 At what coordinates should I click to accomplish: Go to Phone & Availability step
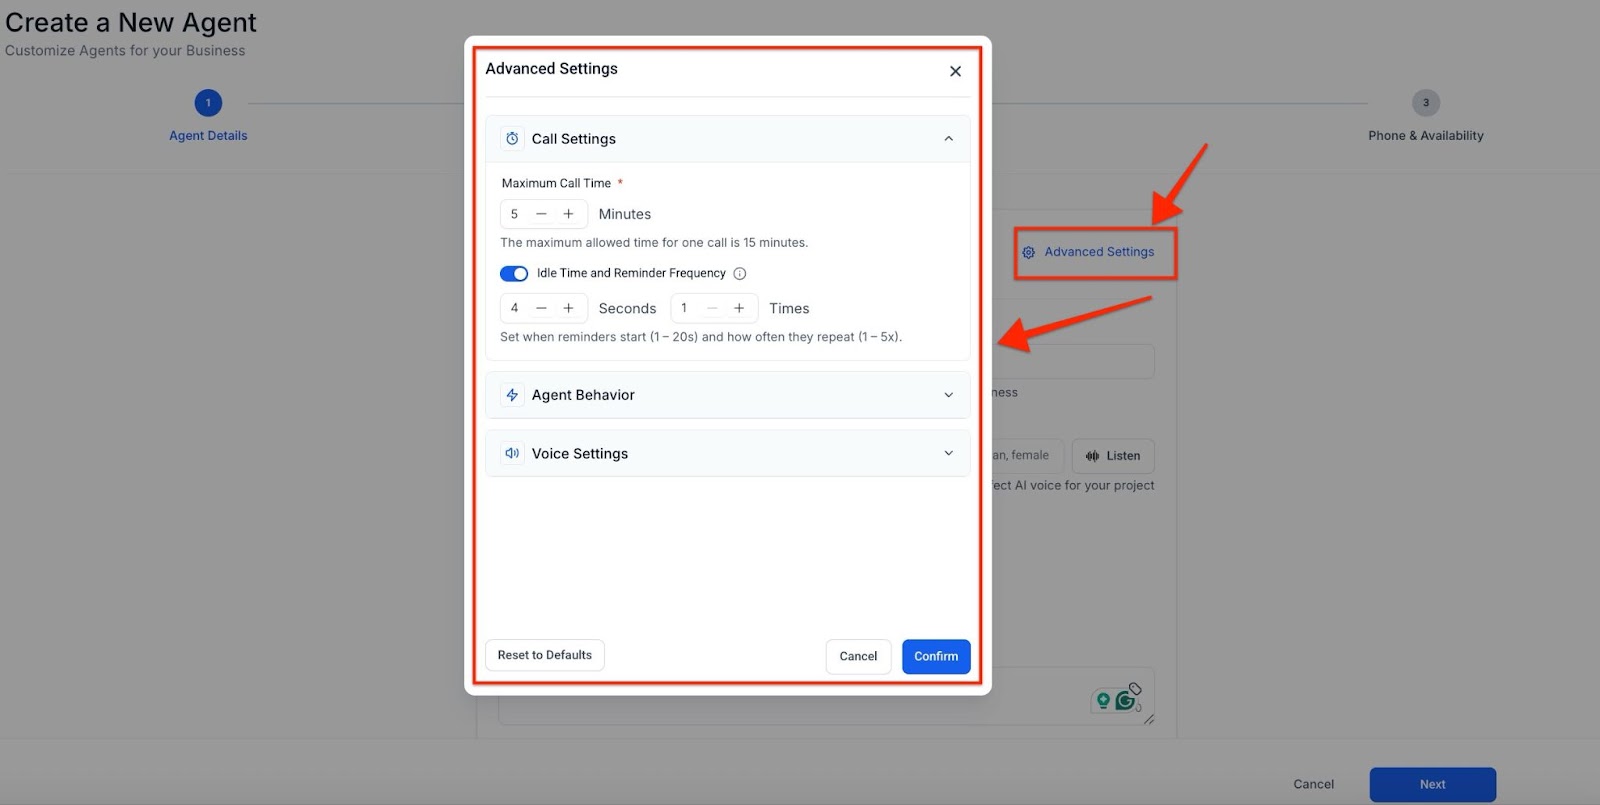[1425, 103]
